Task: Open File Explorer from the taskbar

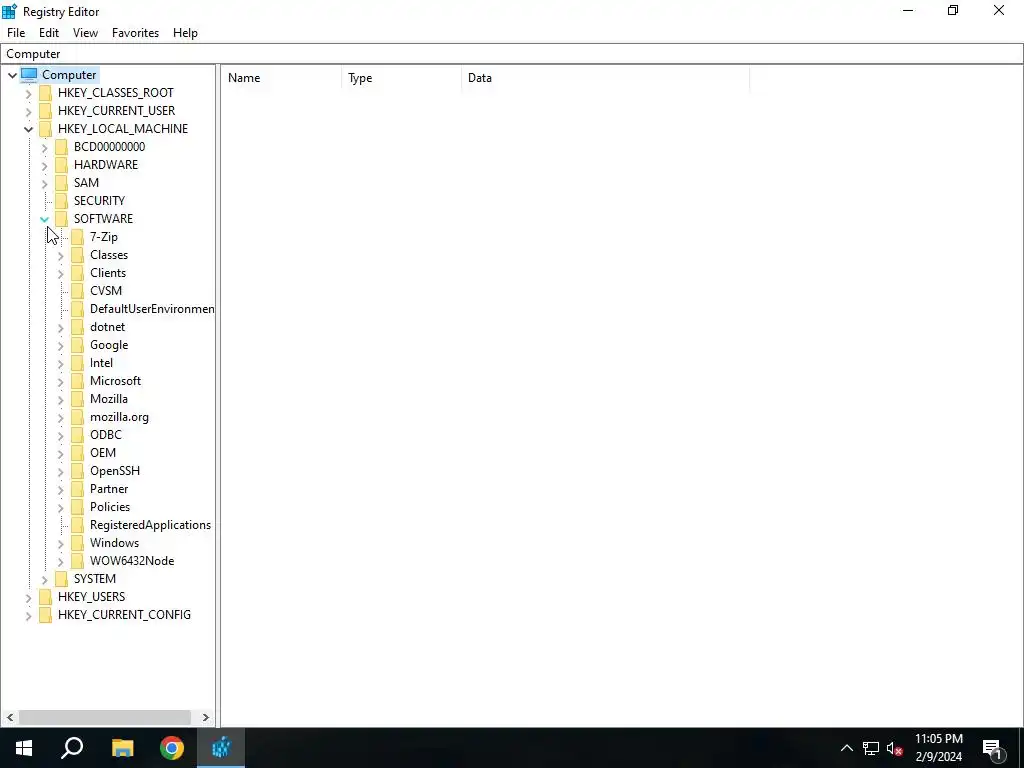Action: point(122,748)
